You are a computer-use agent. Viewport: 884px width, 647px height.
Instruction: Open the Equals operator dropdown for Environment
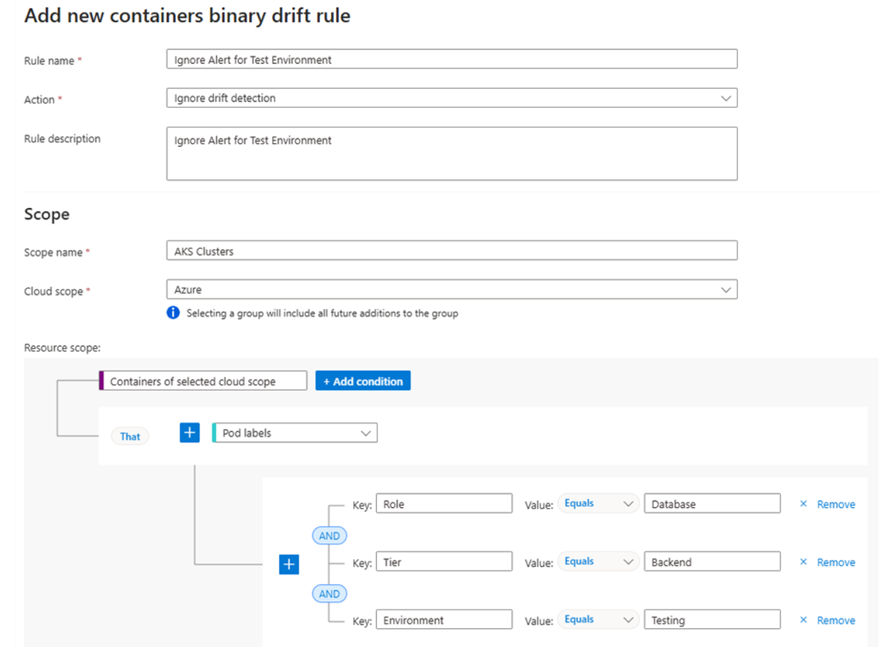[598, 619]
